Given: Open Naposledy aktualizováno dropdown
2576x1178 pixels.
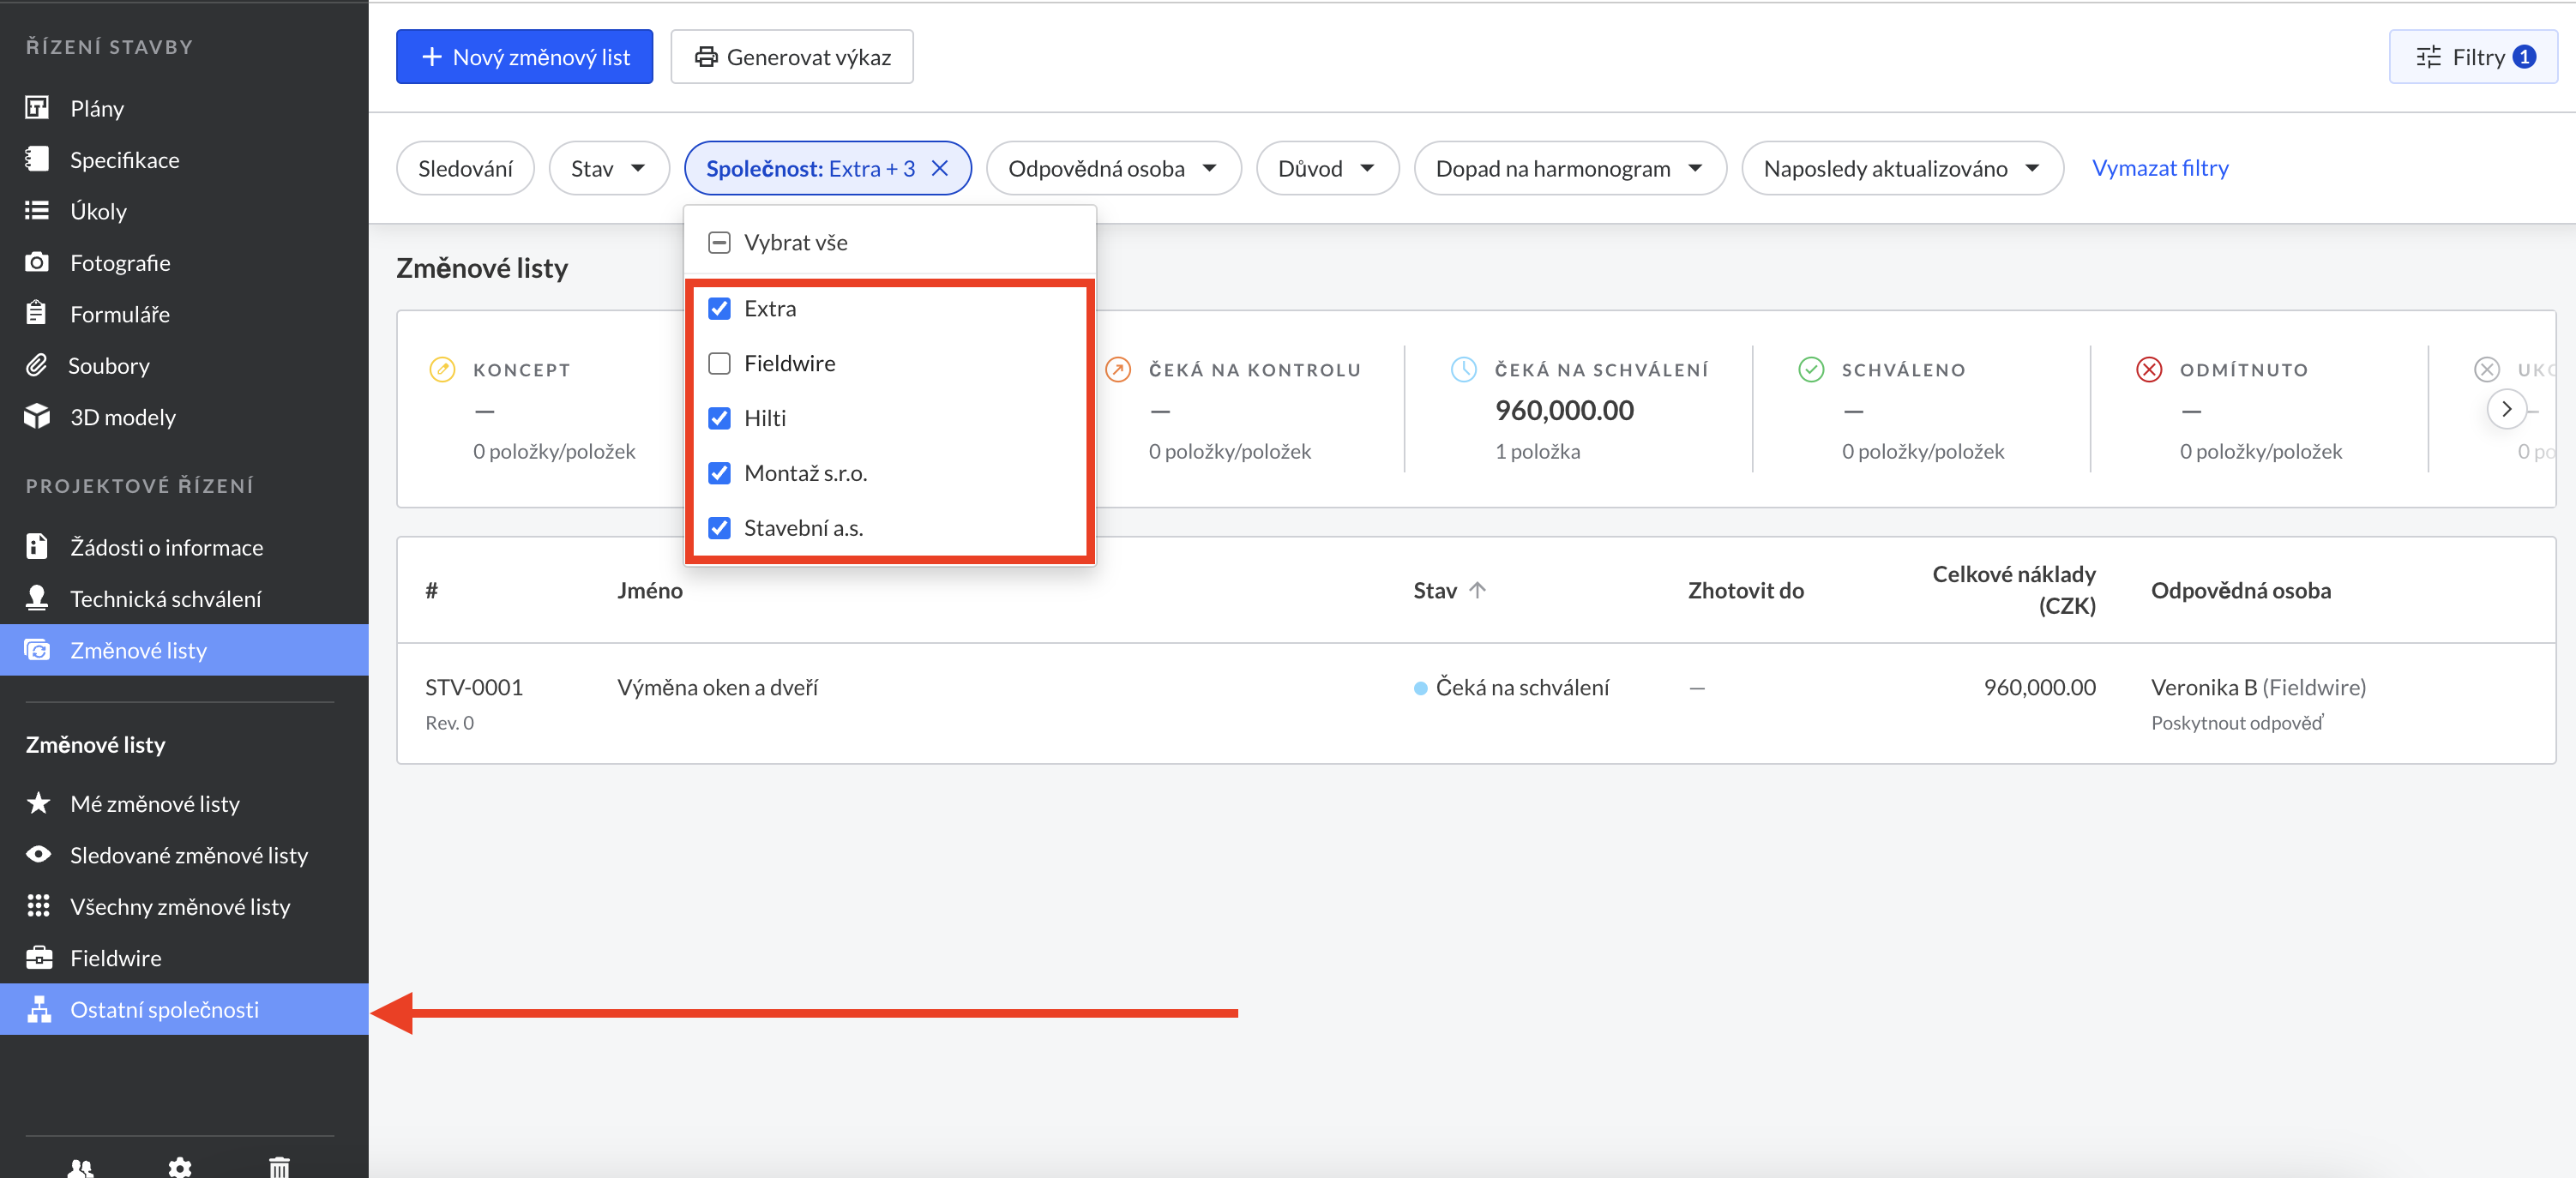Looking at the screenshot, I should [1902, 168].
